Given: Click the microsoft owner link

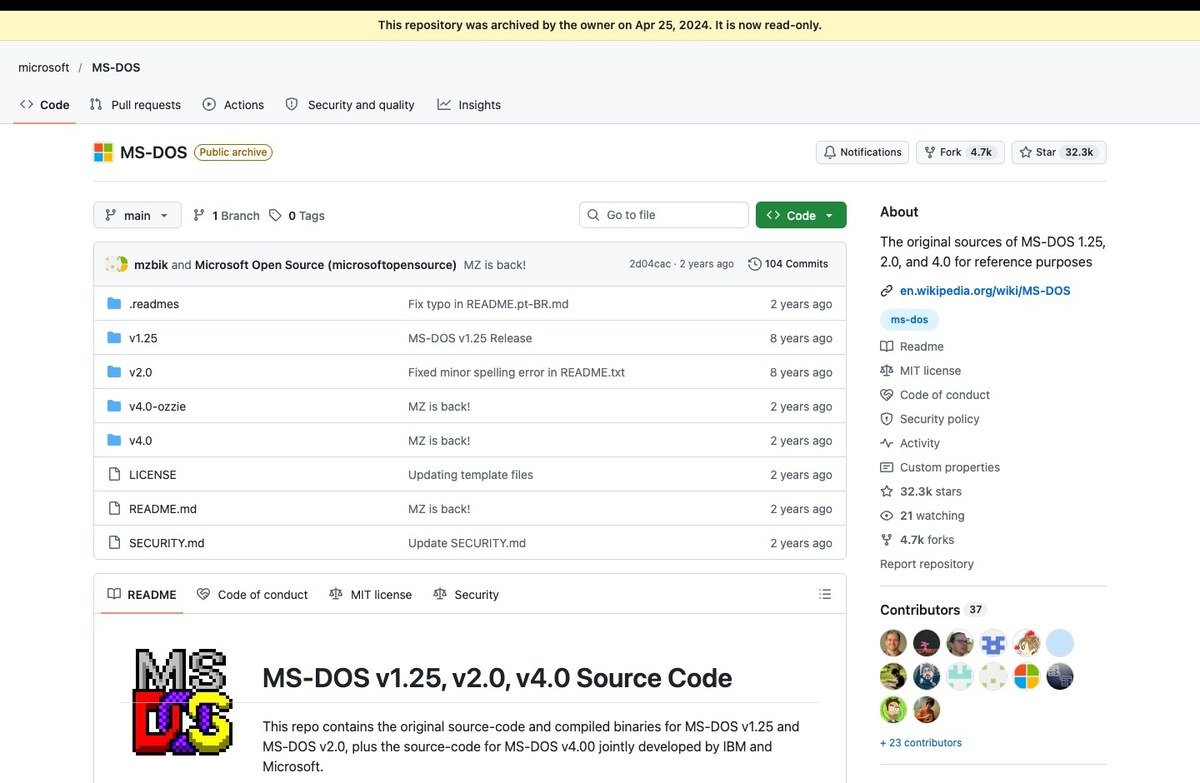Looking at the screenshot, I should pos(44,68).
